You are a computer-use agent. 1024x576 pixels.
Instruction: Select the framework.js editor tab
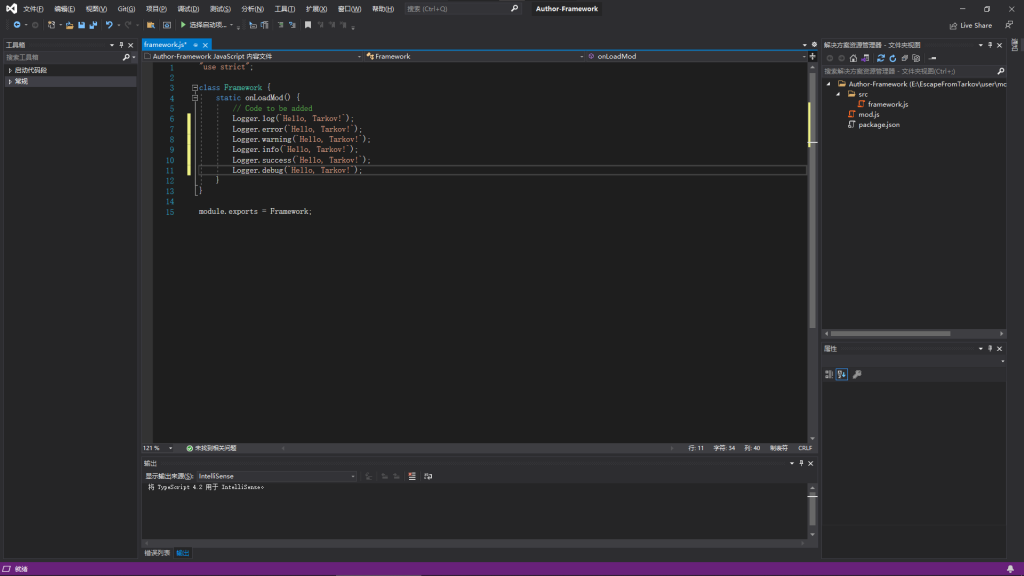coord(165,45)
